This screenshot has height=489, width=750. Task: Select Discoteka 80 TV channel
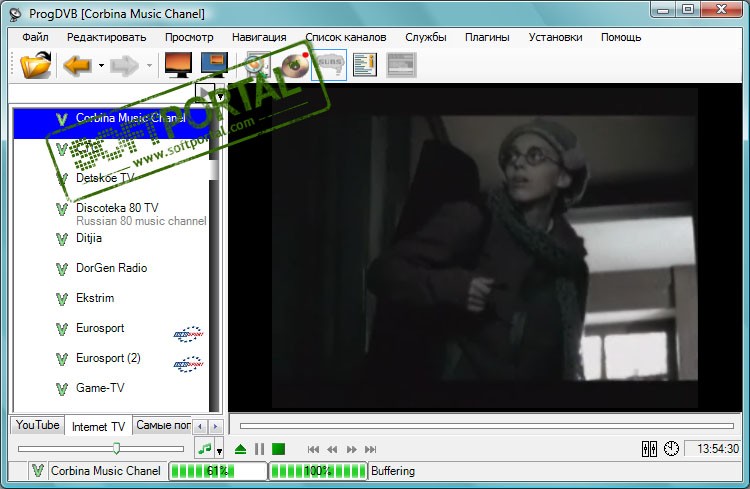(x=117, y=208)
